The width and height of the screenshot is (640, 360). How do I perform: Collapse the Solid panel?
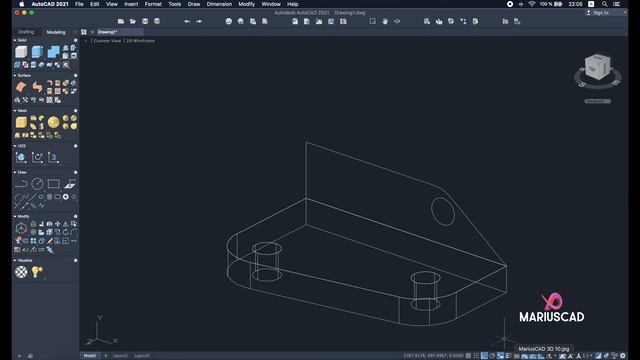pos(15,40)
